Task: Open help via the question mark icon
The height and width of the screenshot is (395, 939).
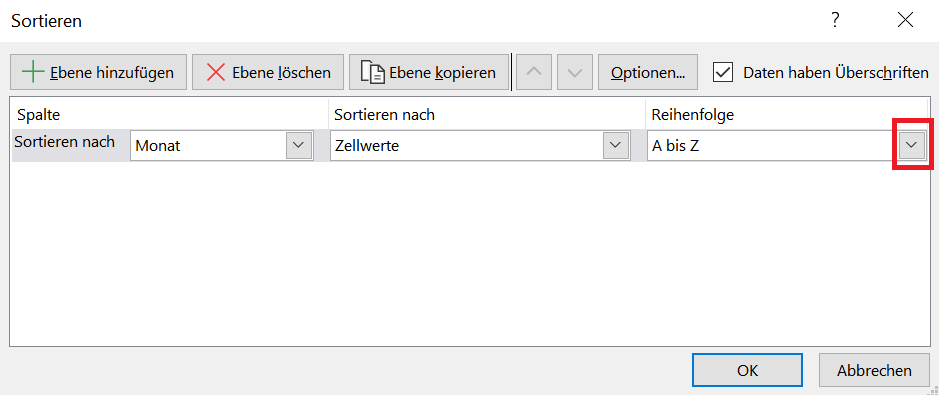Action: tap(835, 20)
